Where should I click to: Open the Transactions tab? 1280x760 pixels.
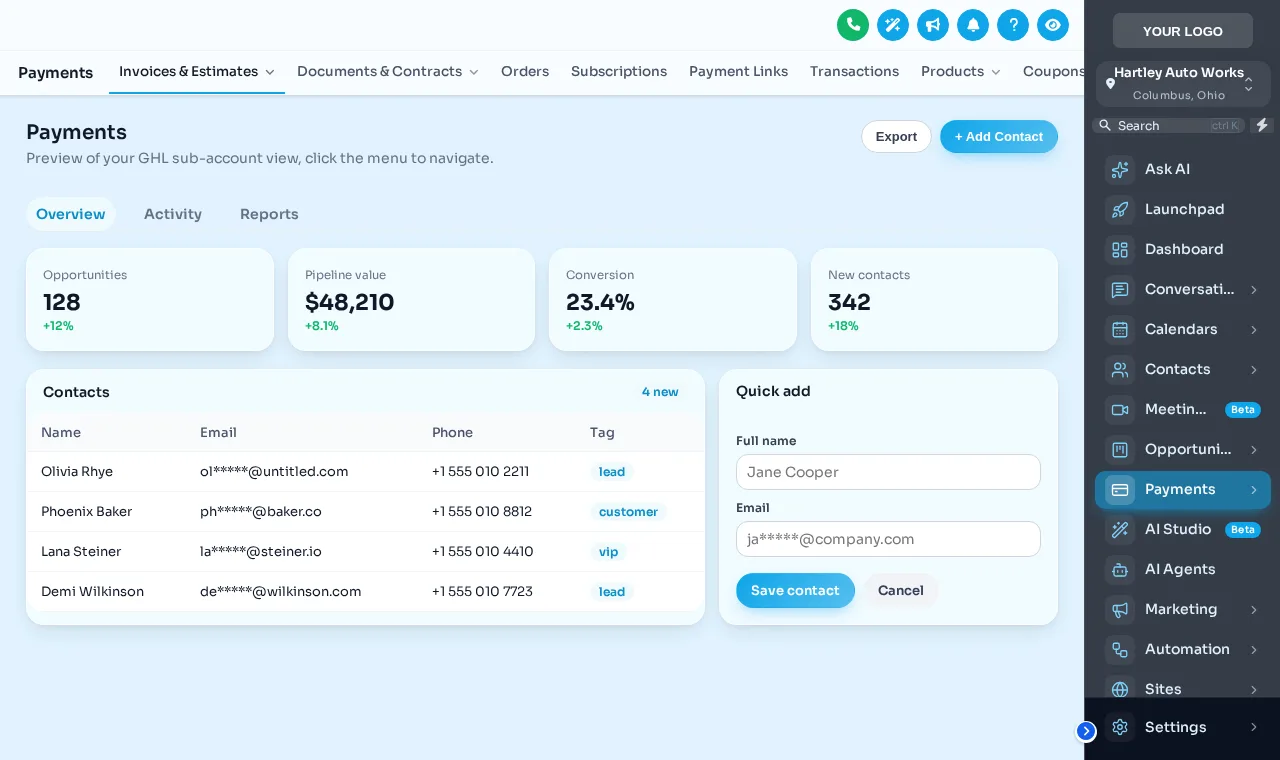(x=854, y=72)
